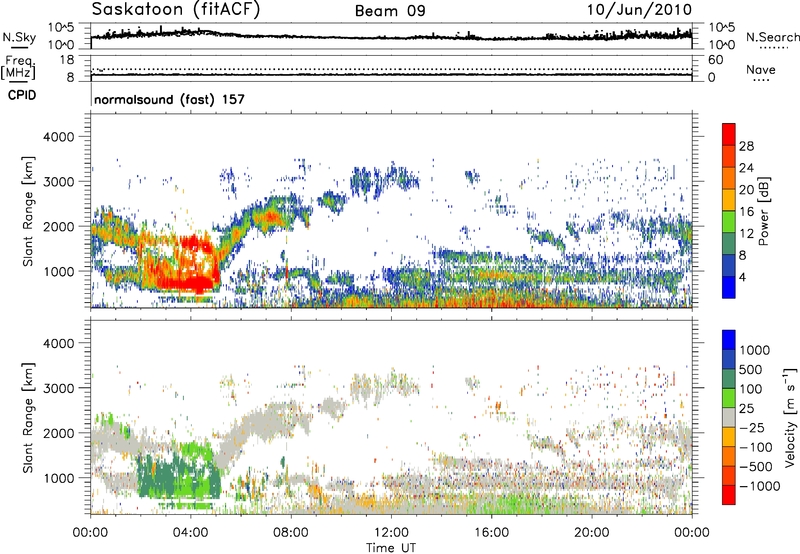
Task: Pick the yellow Velocity segment between -25 and -100
Action: coord(729,437)
